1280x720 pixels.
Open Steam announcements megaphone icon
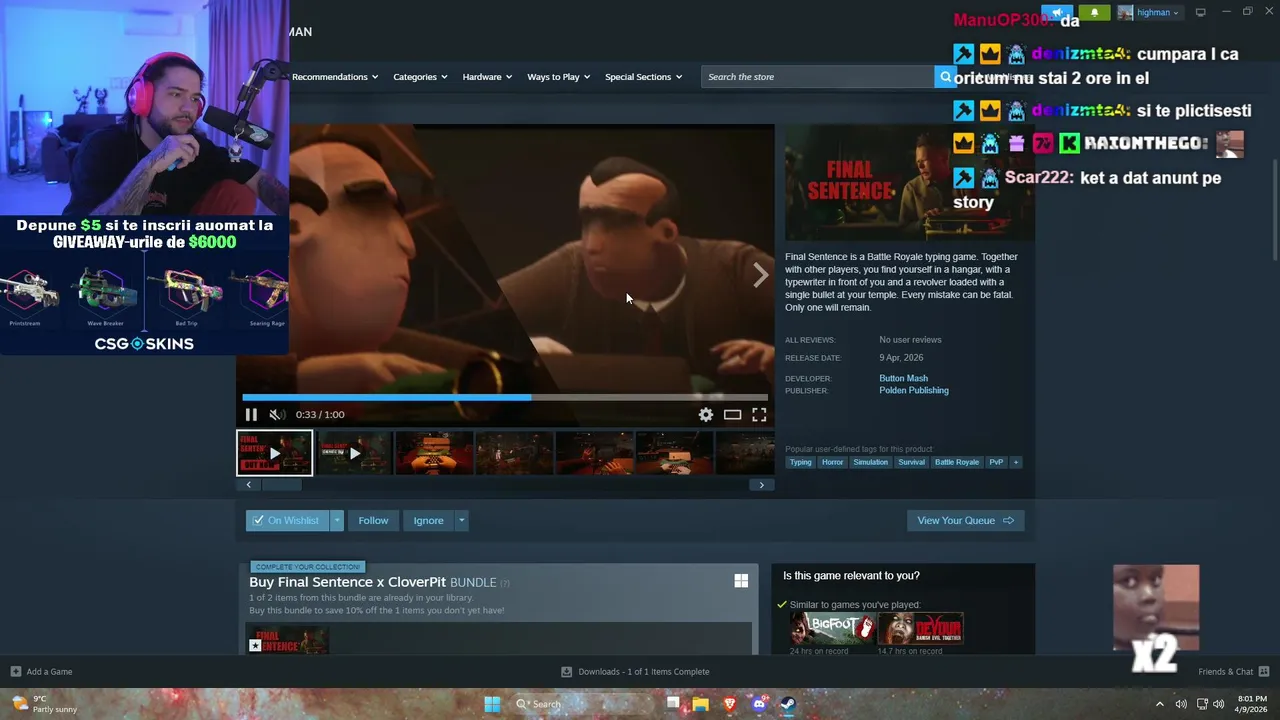[1057, 13]
